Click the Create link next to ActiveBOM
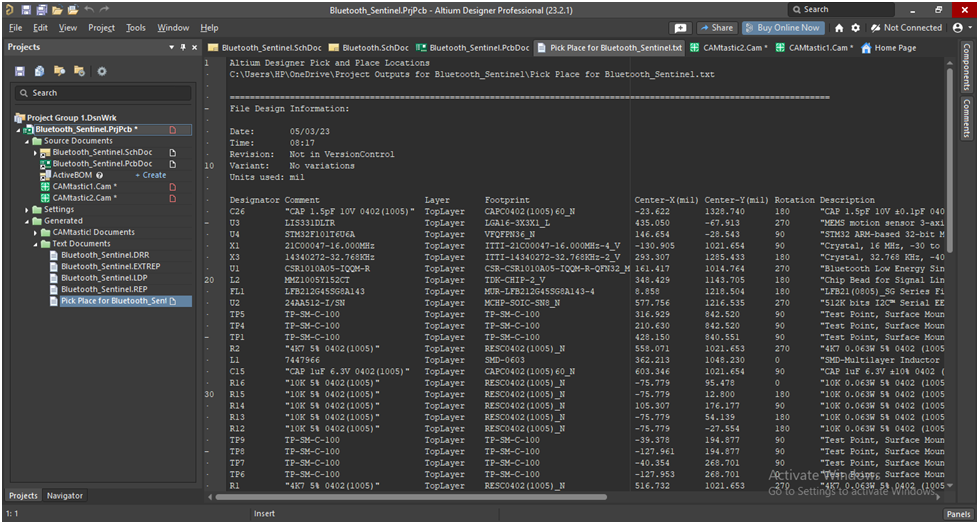 point(151,175)
